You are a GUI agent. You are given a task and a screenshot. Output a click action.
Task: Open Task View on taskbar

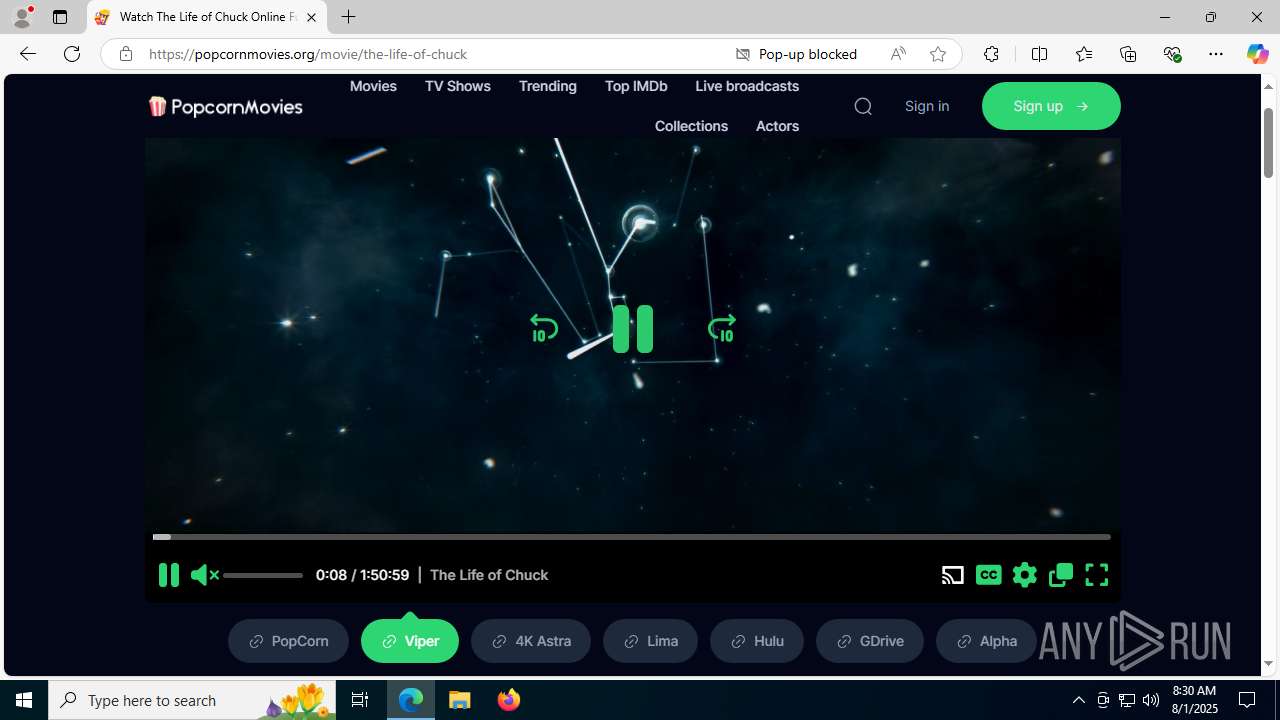[x=360, y=700]
